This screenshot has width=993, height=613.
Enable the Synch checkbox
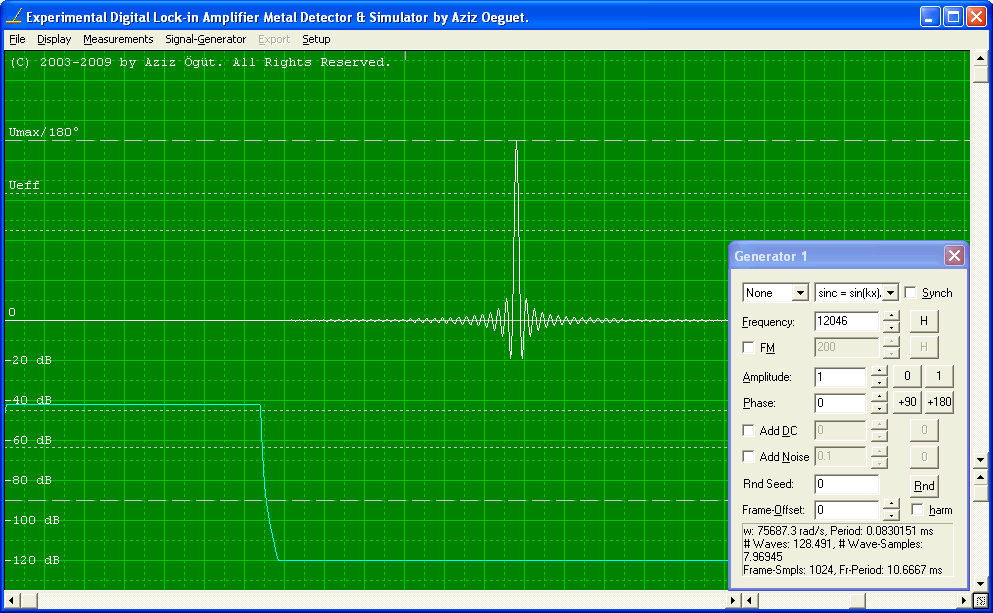coord(911,293)
